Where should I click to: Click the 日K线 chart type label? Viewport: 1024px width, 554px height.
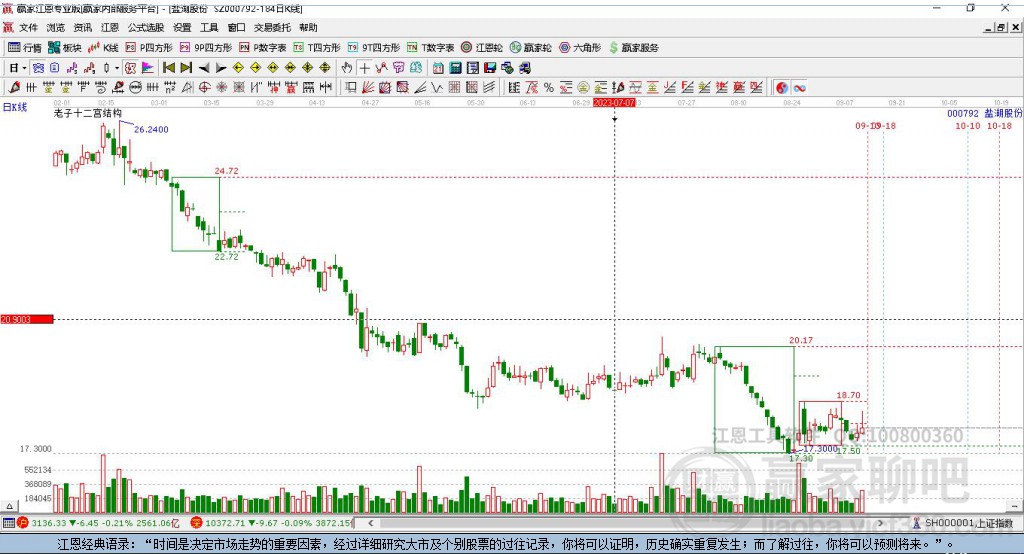15,107
